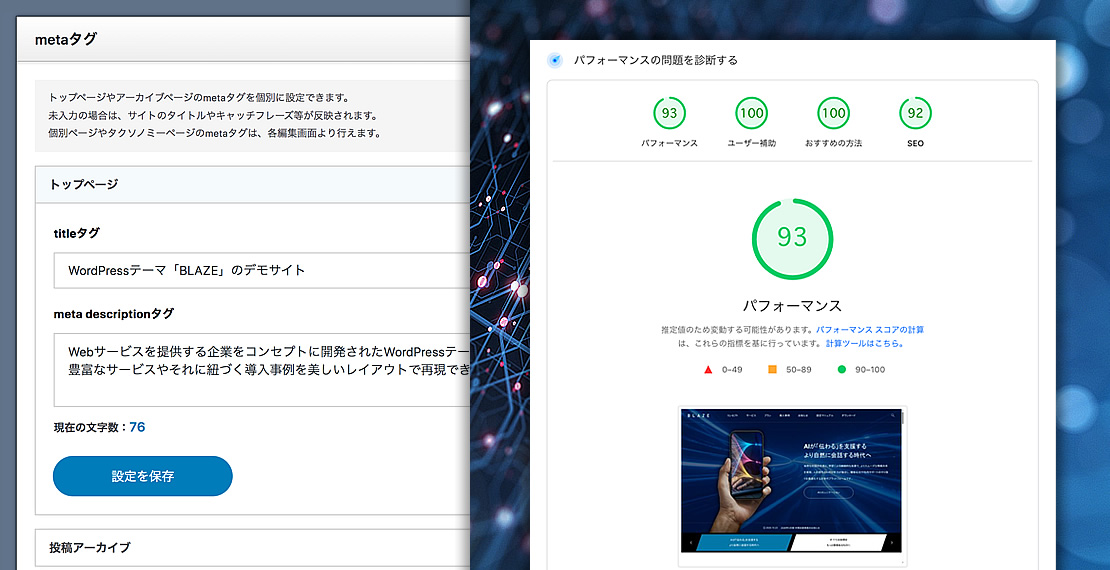Click the large 93 performance gauge
The height and width of the screenshot is (570, 1110).
[792, 237]
